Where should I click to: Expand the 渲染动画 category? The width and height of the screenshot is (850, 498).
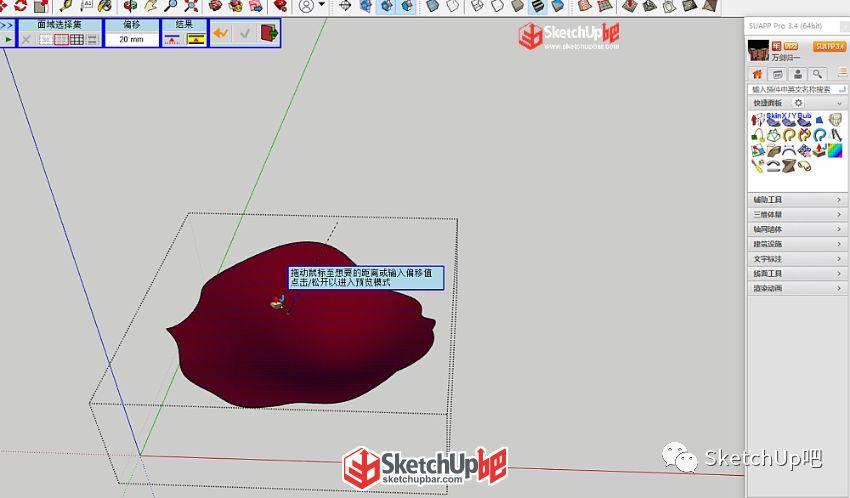[796, 288]
